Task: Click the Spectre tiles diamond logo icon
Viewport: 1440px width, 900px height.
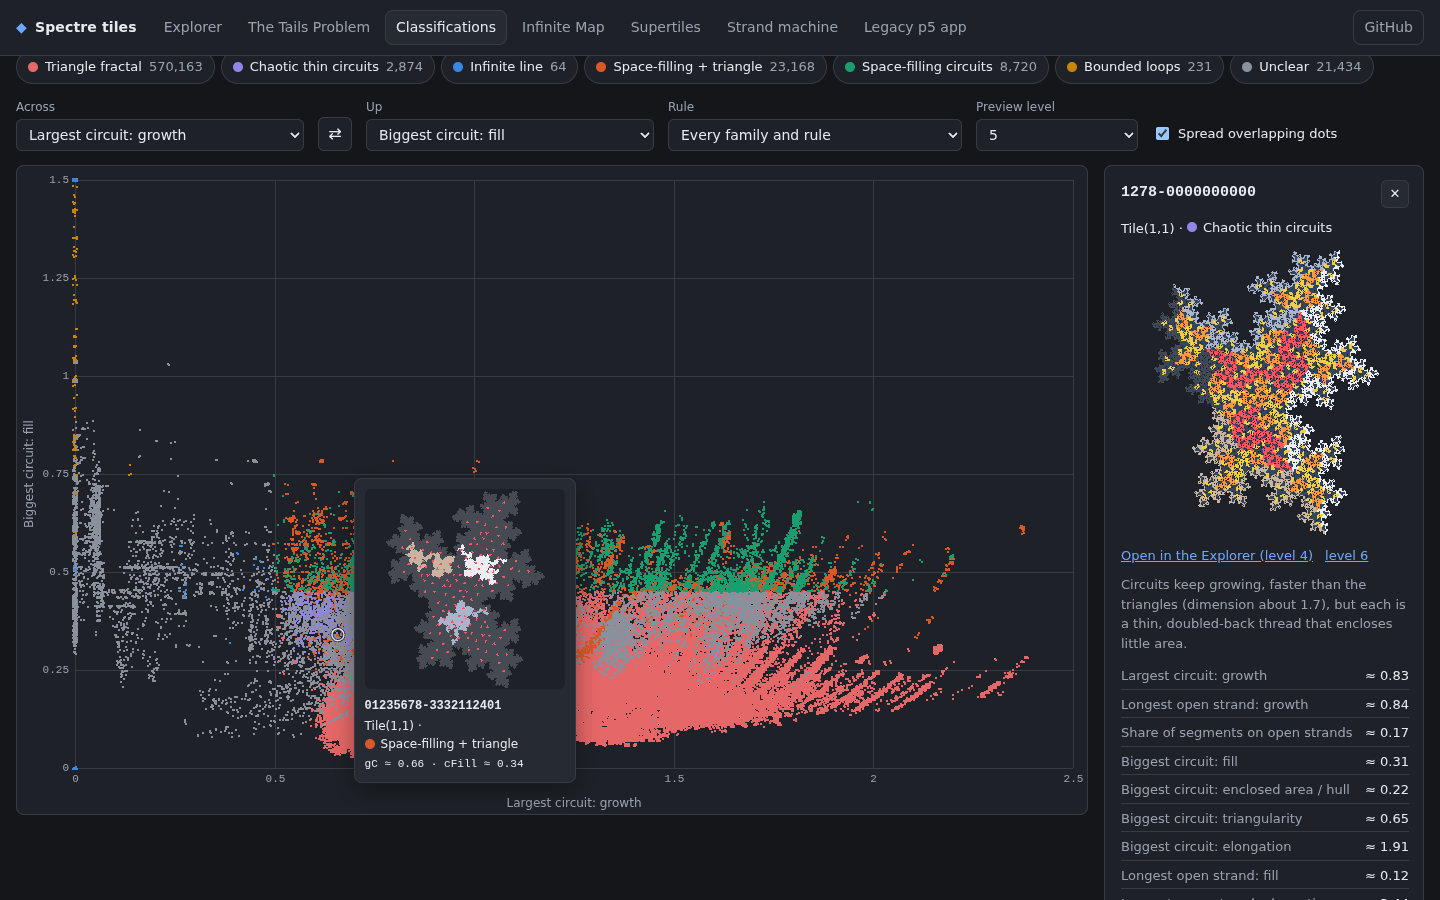Action: 21,28
